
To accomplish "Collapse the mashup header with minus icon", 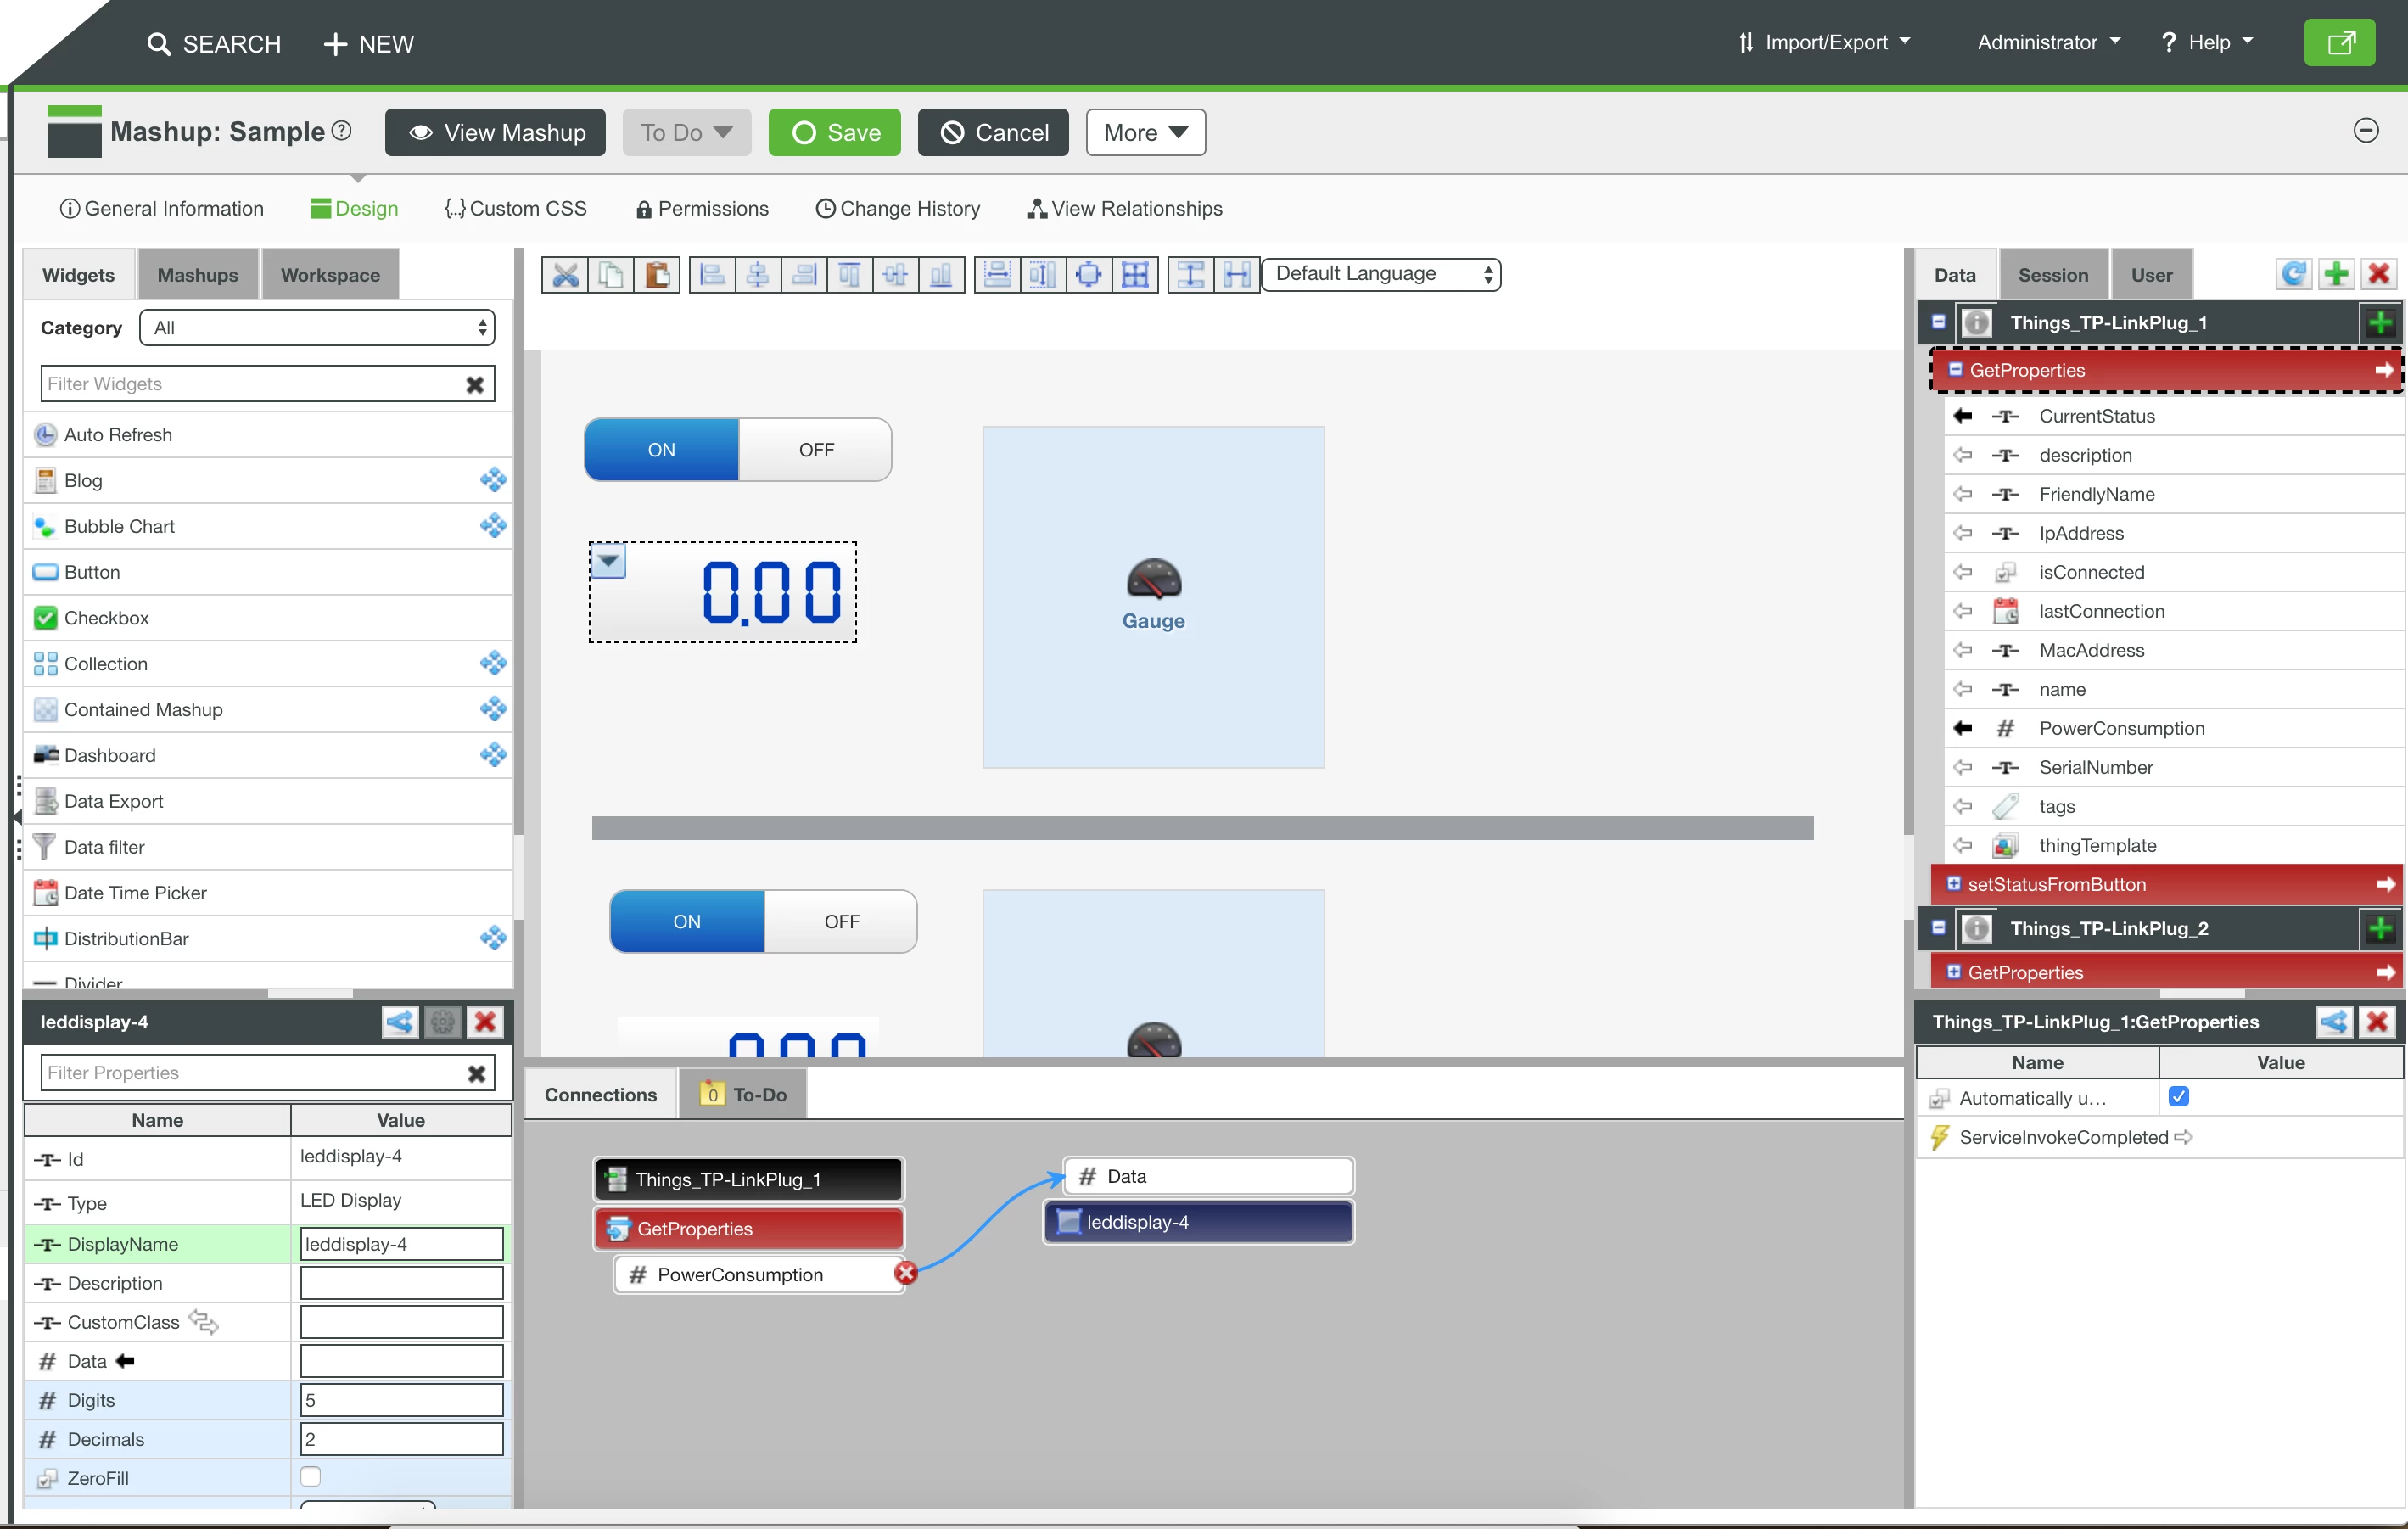I will coord(2365,131).
